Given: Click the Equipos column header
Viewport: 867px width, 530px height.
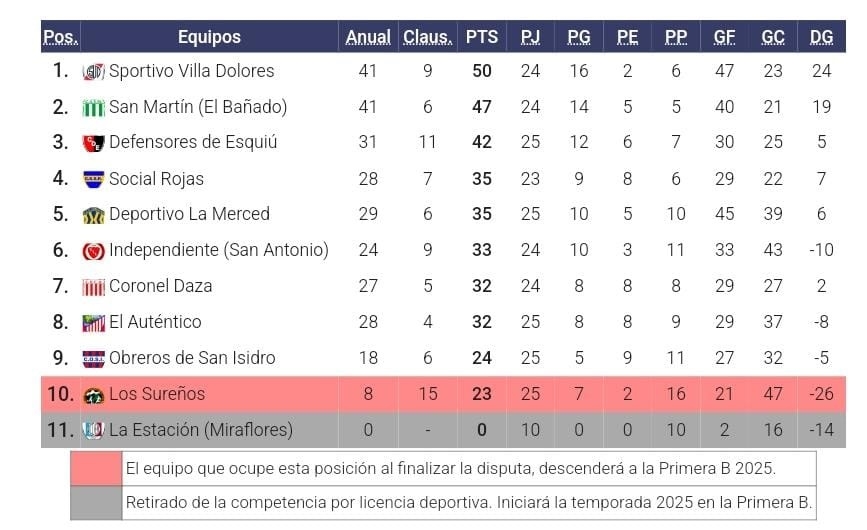Looking at the screenshot, I should 209,37.
